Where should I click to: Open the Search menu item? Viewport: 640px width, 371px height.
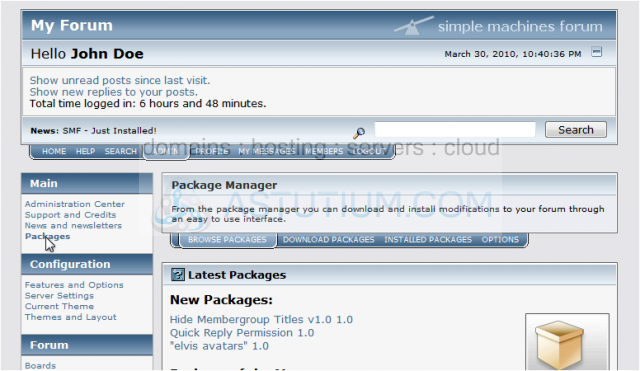(120, 151)
